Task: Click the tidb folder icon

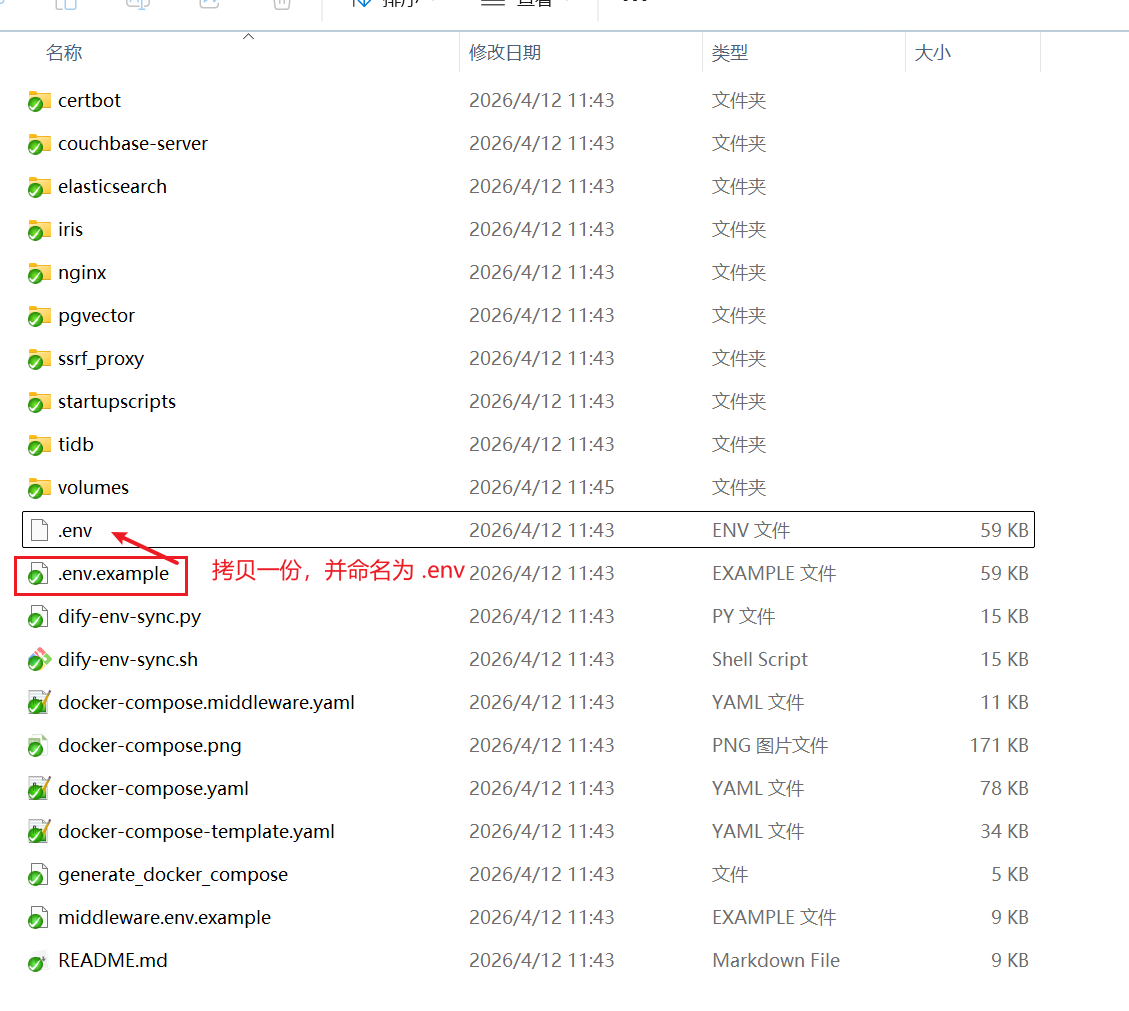Action: coord(39,445)
